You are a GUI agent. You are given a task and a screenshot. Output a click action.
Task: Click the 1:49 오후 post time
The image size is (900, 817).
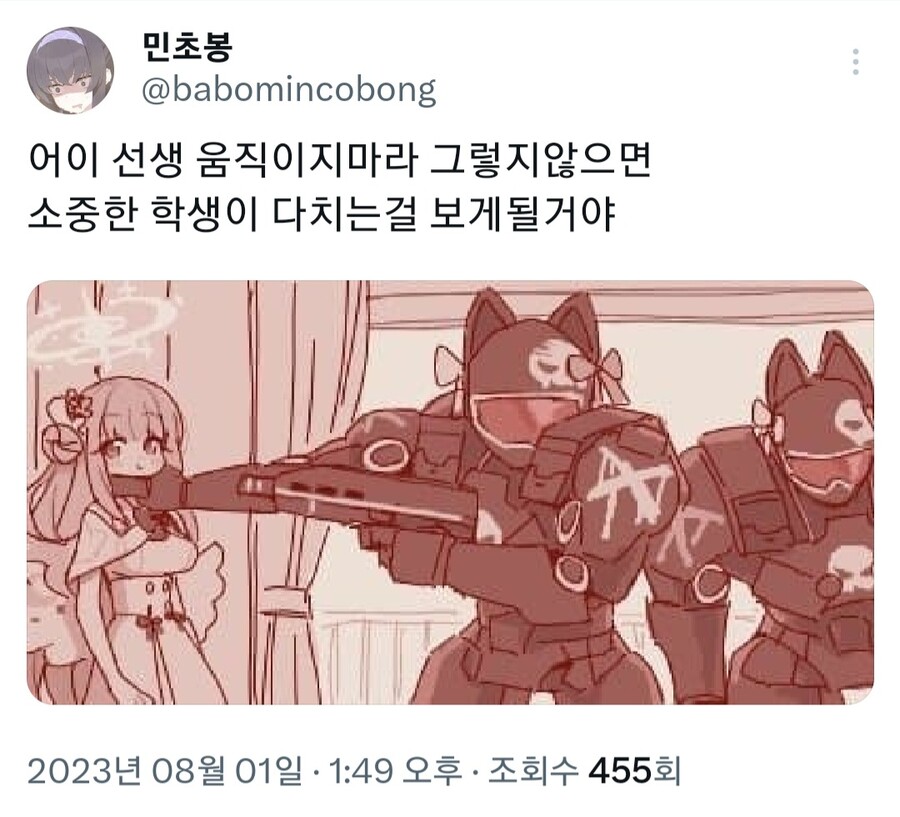click(x=394, y=770)
